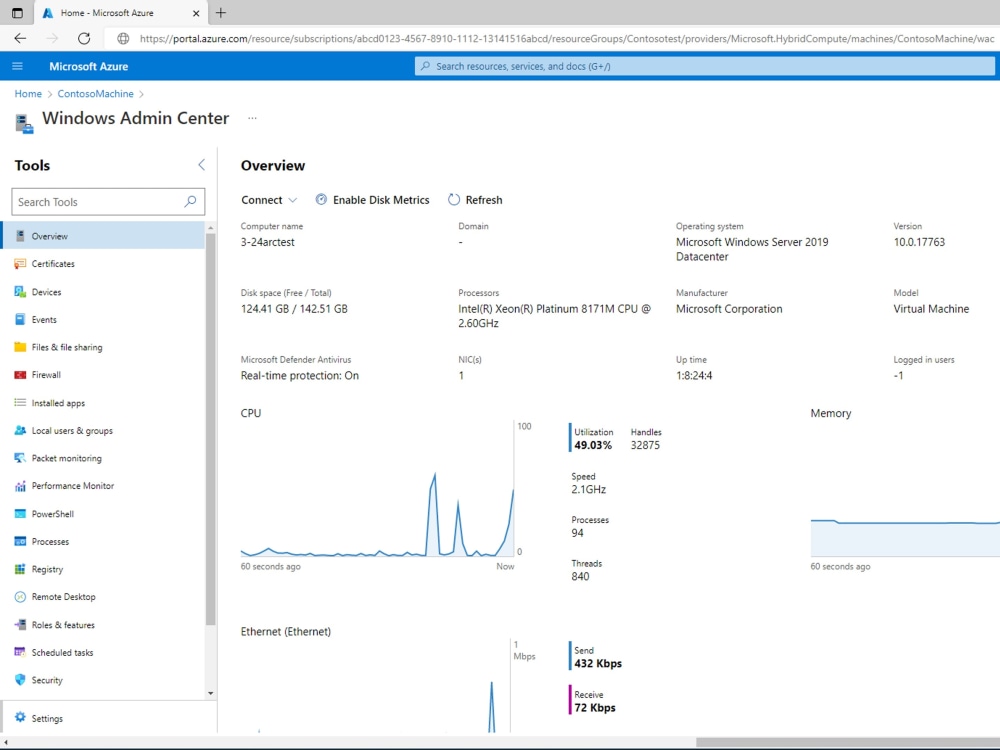This screenshot has width=1000, height=750.
Task: Click the Enable Disk Metrics label
Action: tap(381, 200)
